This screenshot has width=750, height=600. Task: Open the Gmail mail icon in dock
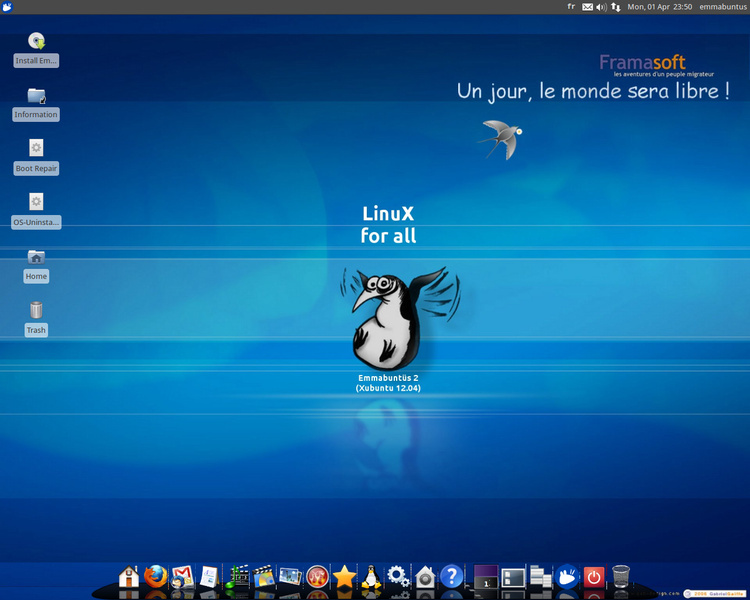[x=182, y=577]
